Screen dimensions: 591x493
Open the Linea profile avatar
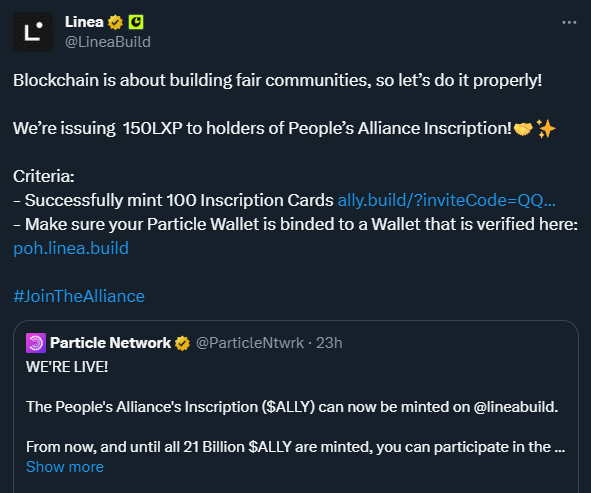[x=33, y=32]
